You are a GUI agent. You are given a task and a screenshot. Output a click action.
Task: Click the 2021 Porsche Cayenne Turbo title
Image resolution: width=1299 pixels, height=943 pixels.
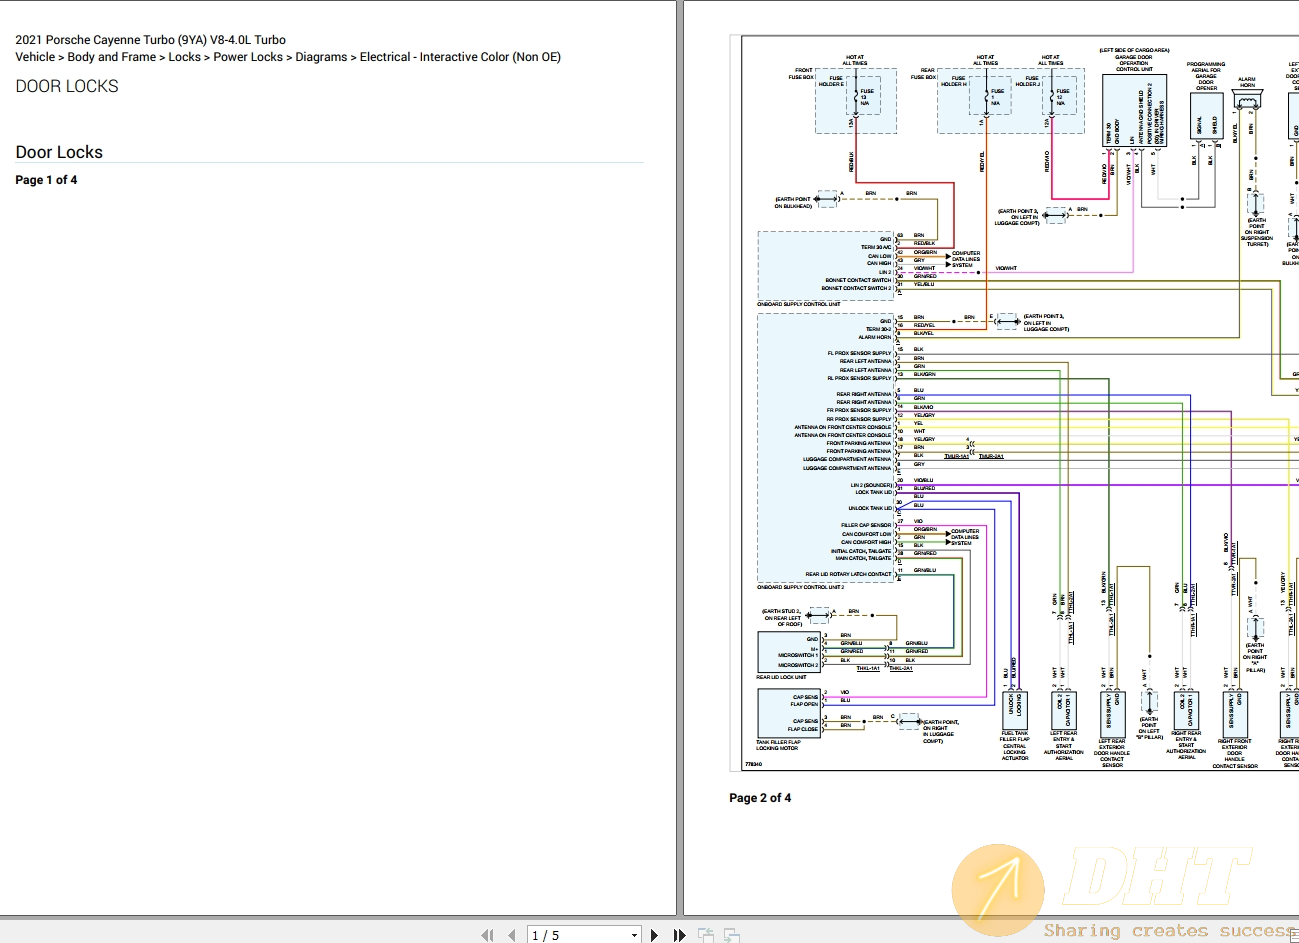tap(150, 40)
